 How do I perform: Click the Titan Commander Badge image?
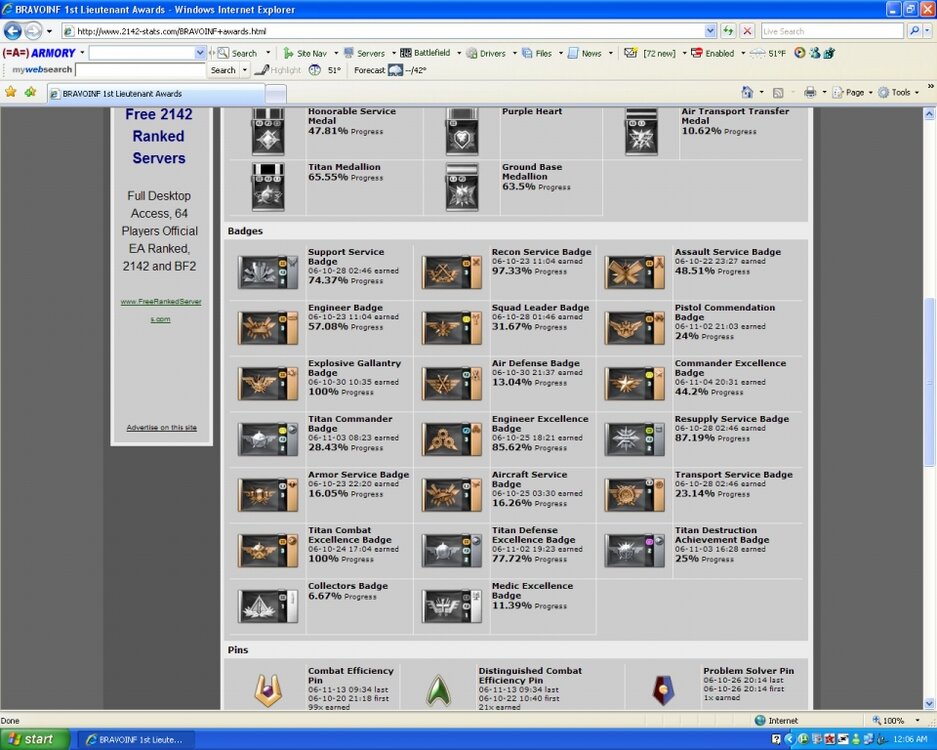(268, 439)
